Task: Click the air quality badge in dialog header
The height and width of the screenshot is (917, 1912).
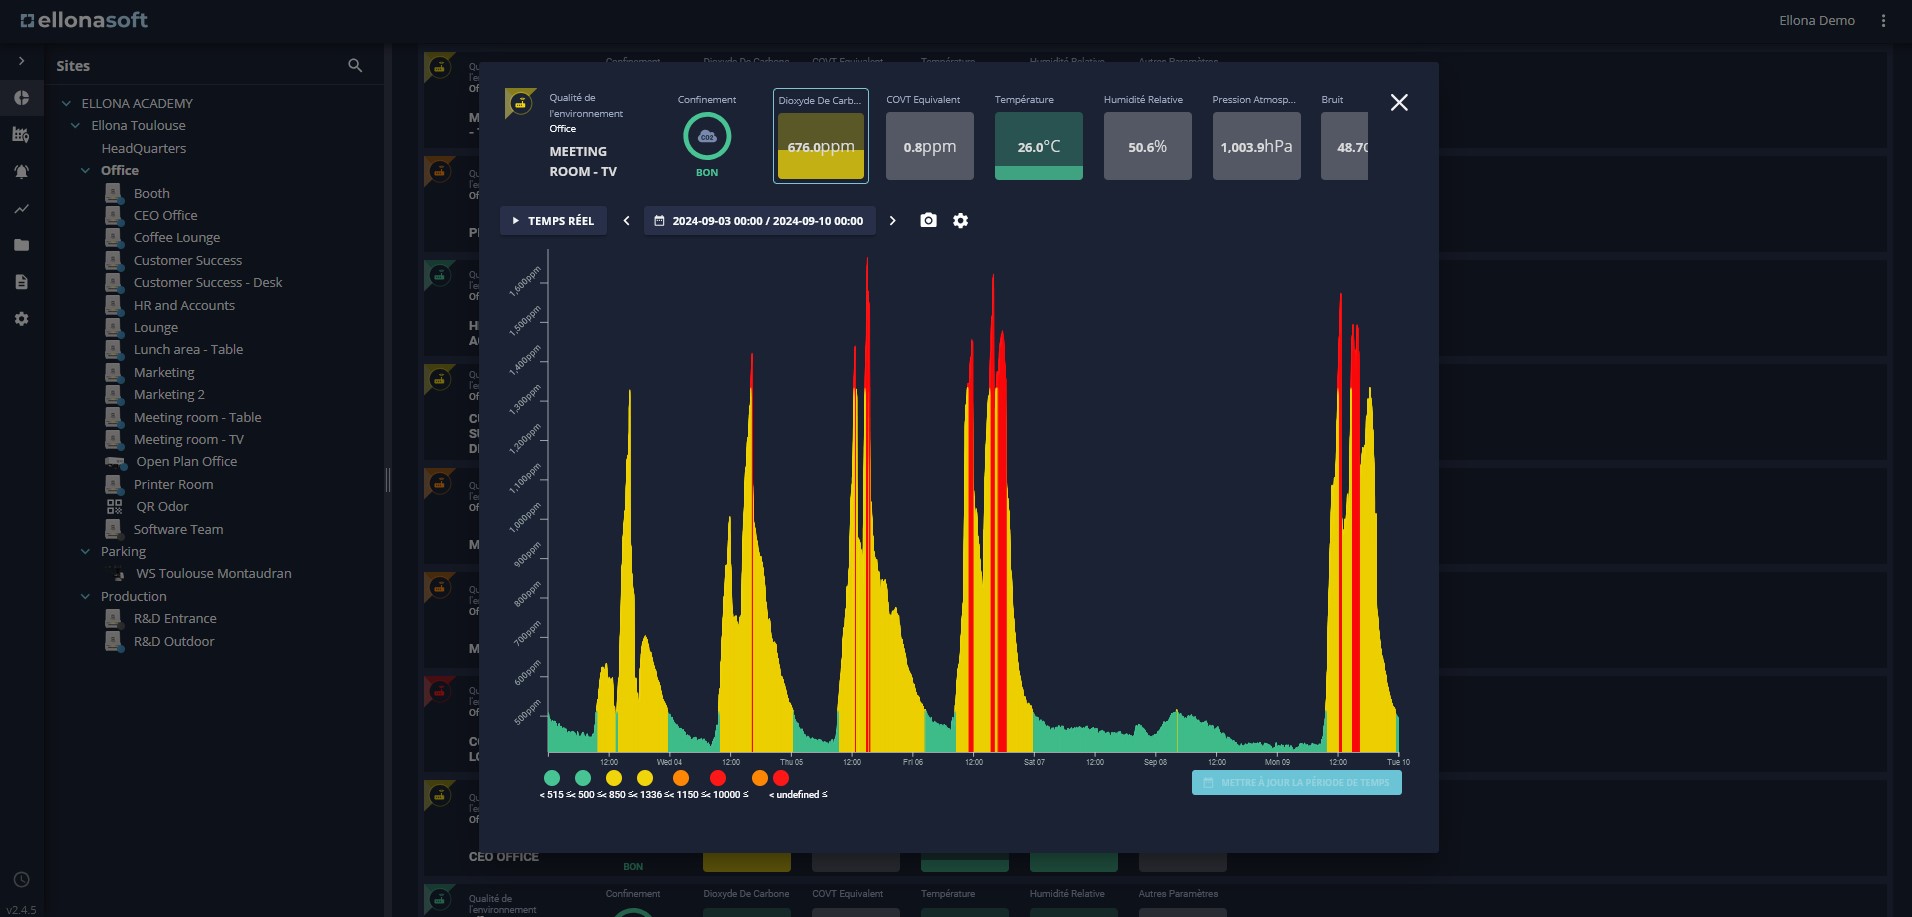Action: coord(520,103)
